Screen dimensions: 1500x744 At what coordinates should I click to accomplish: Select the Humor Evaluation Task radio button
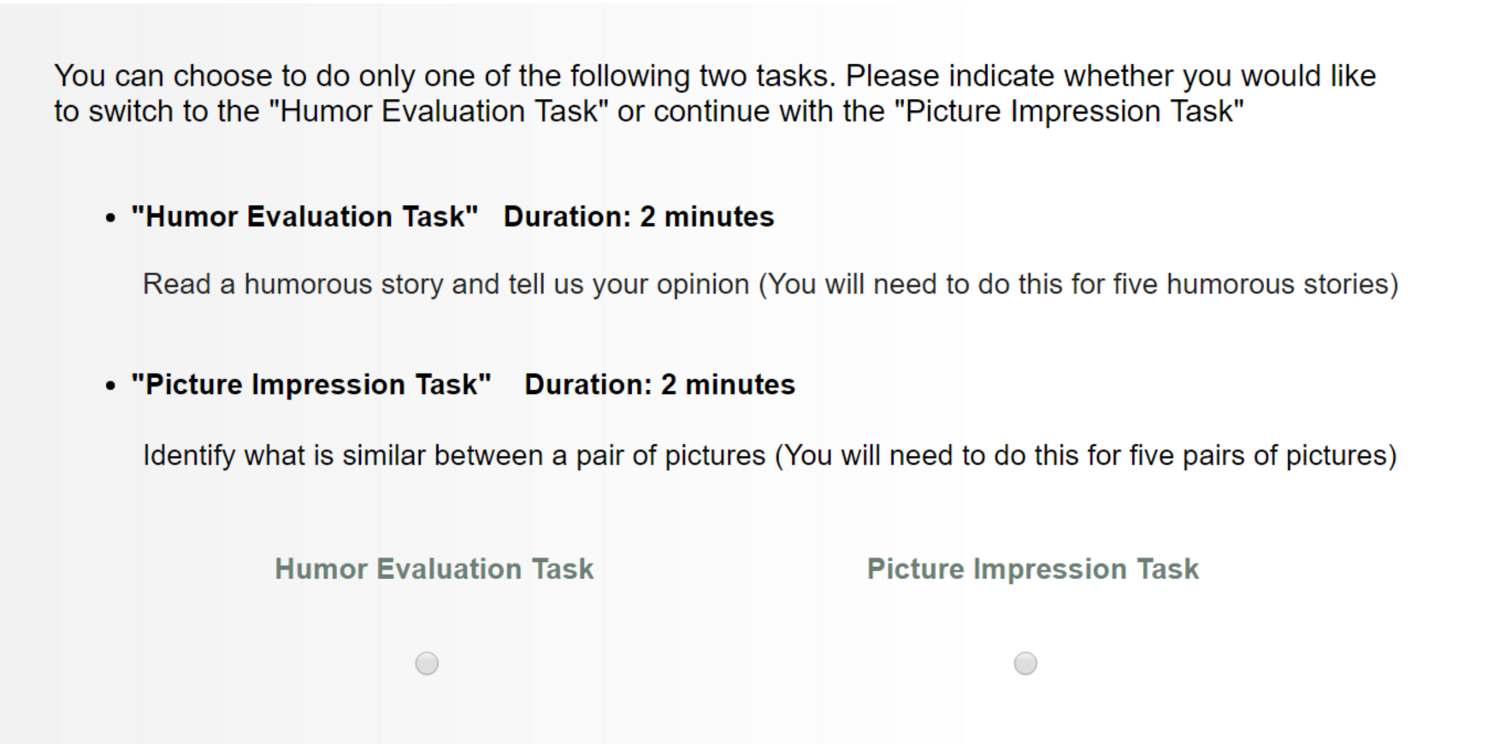[427, 663]
